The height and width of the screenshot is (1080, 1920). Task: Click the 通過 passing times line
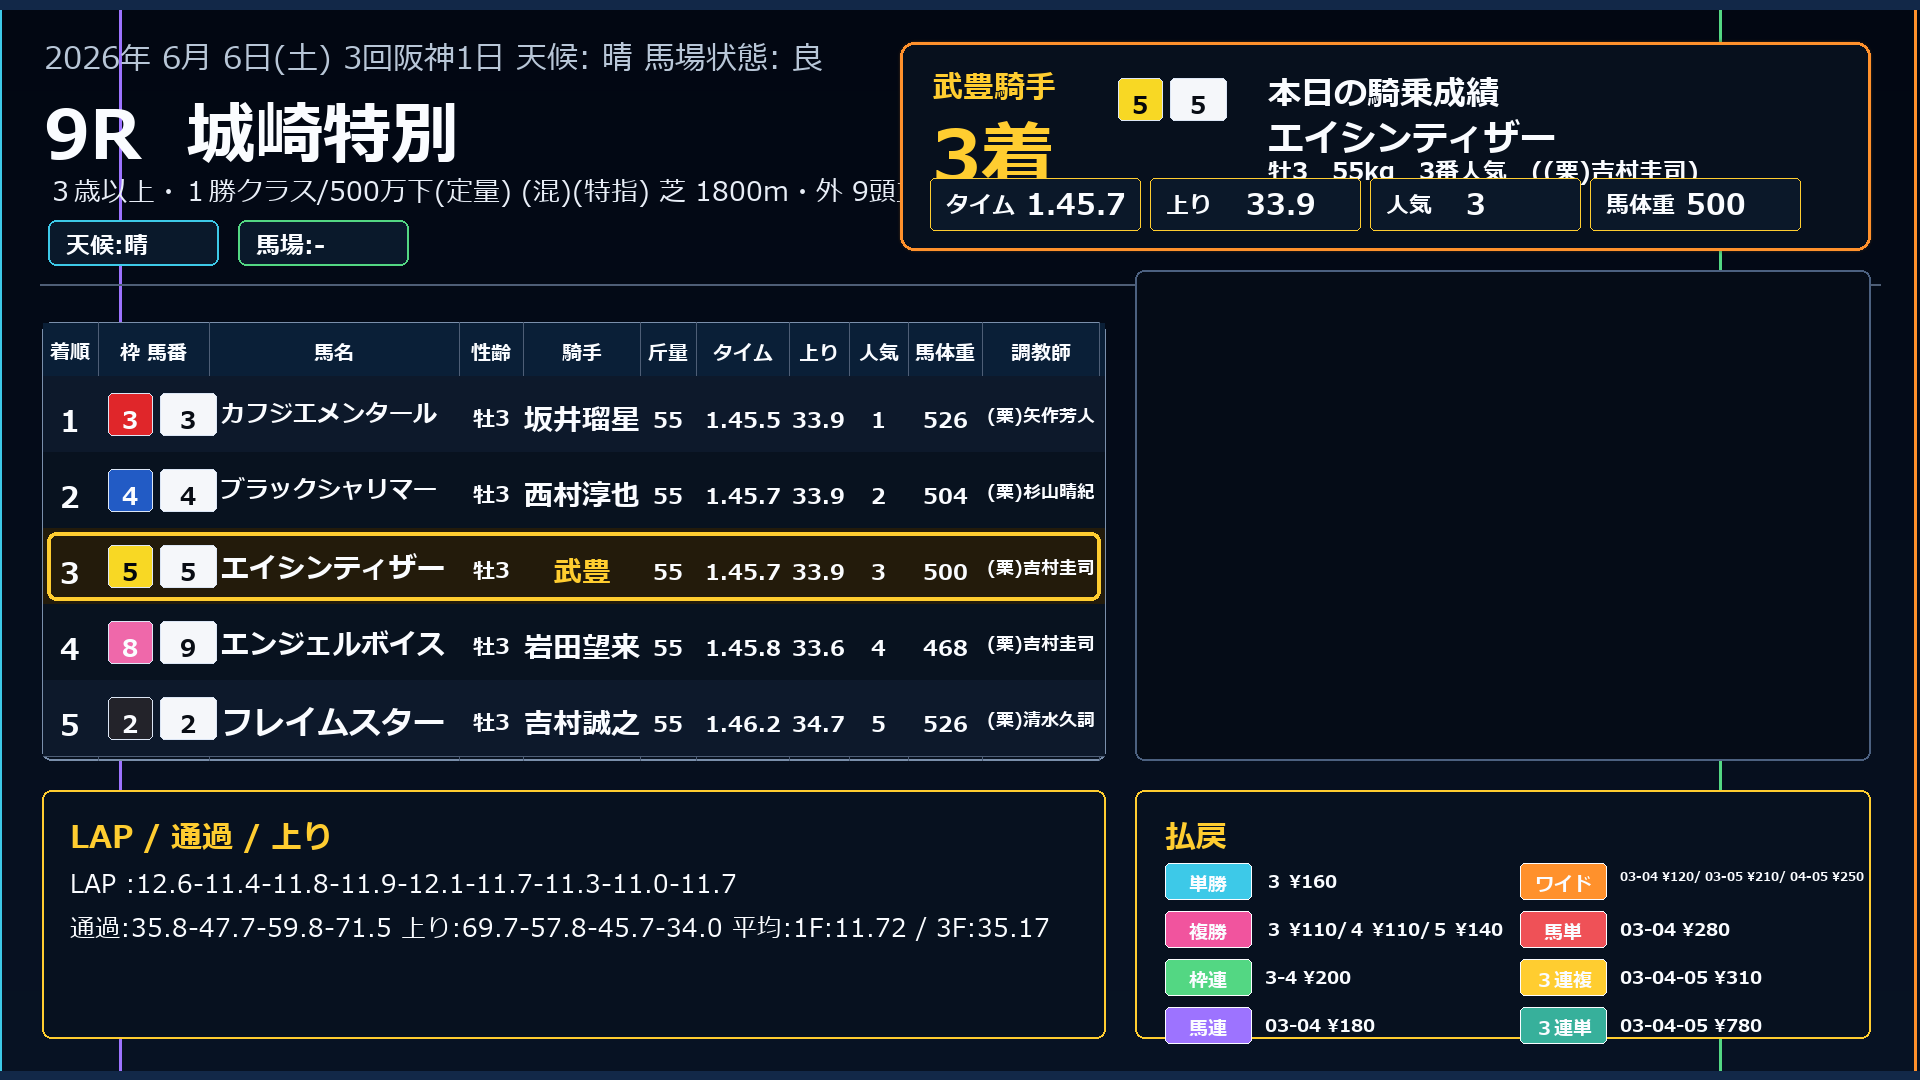coord(560,928)
